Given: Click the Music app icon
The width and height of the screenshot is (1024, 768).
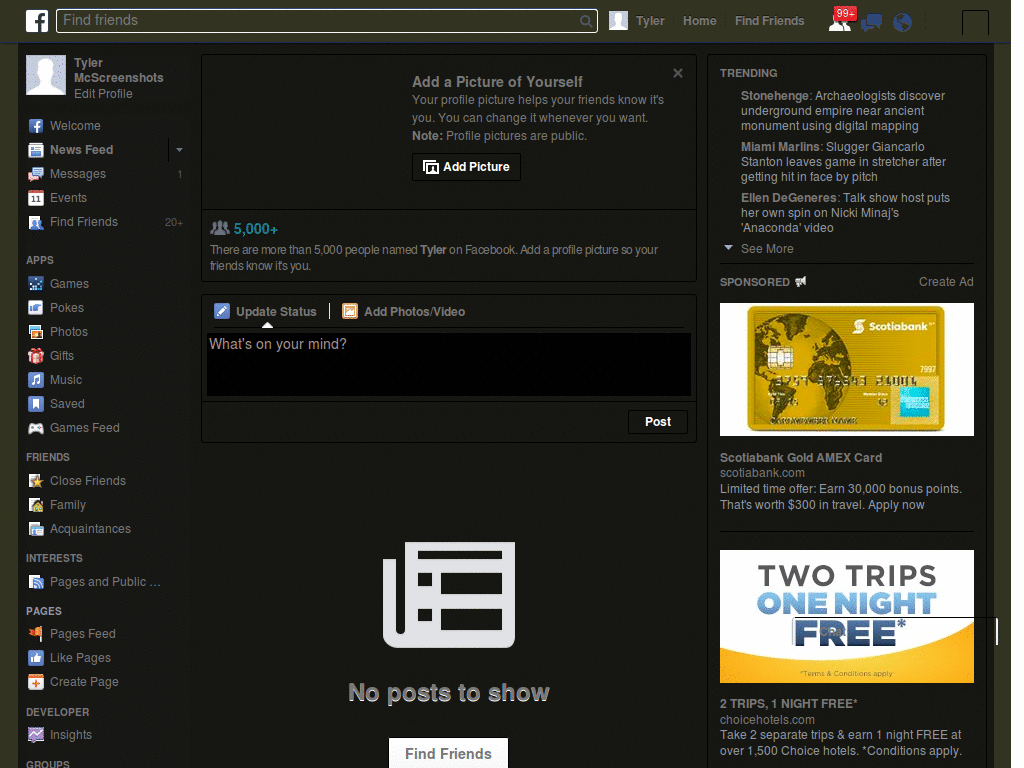Looking at the screenshot, I should click(x=36, y=379).
